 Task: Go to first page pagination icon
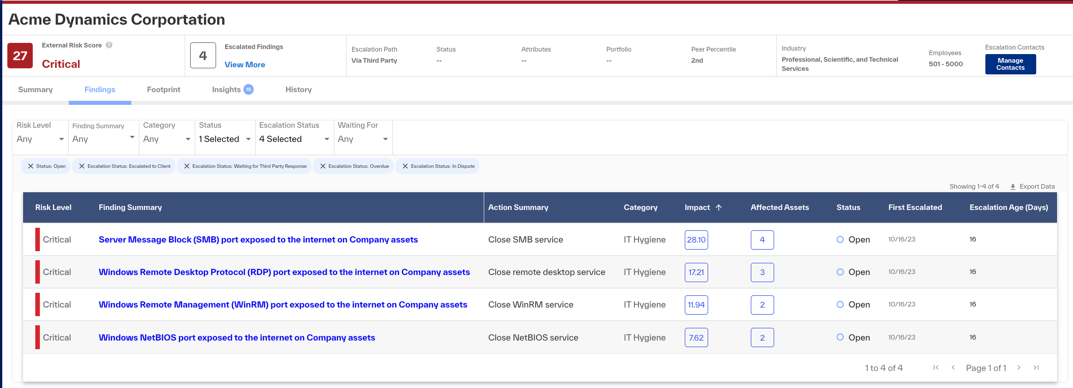click(935, 367)
